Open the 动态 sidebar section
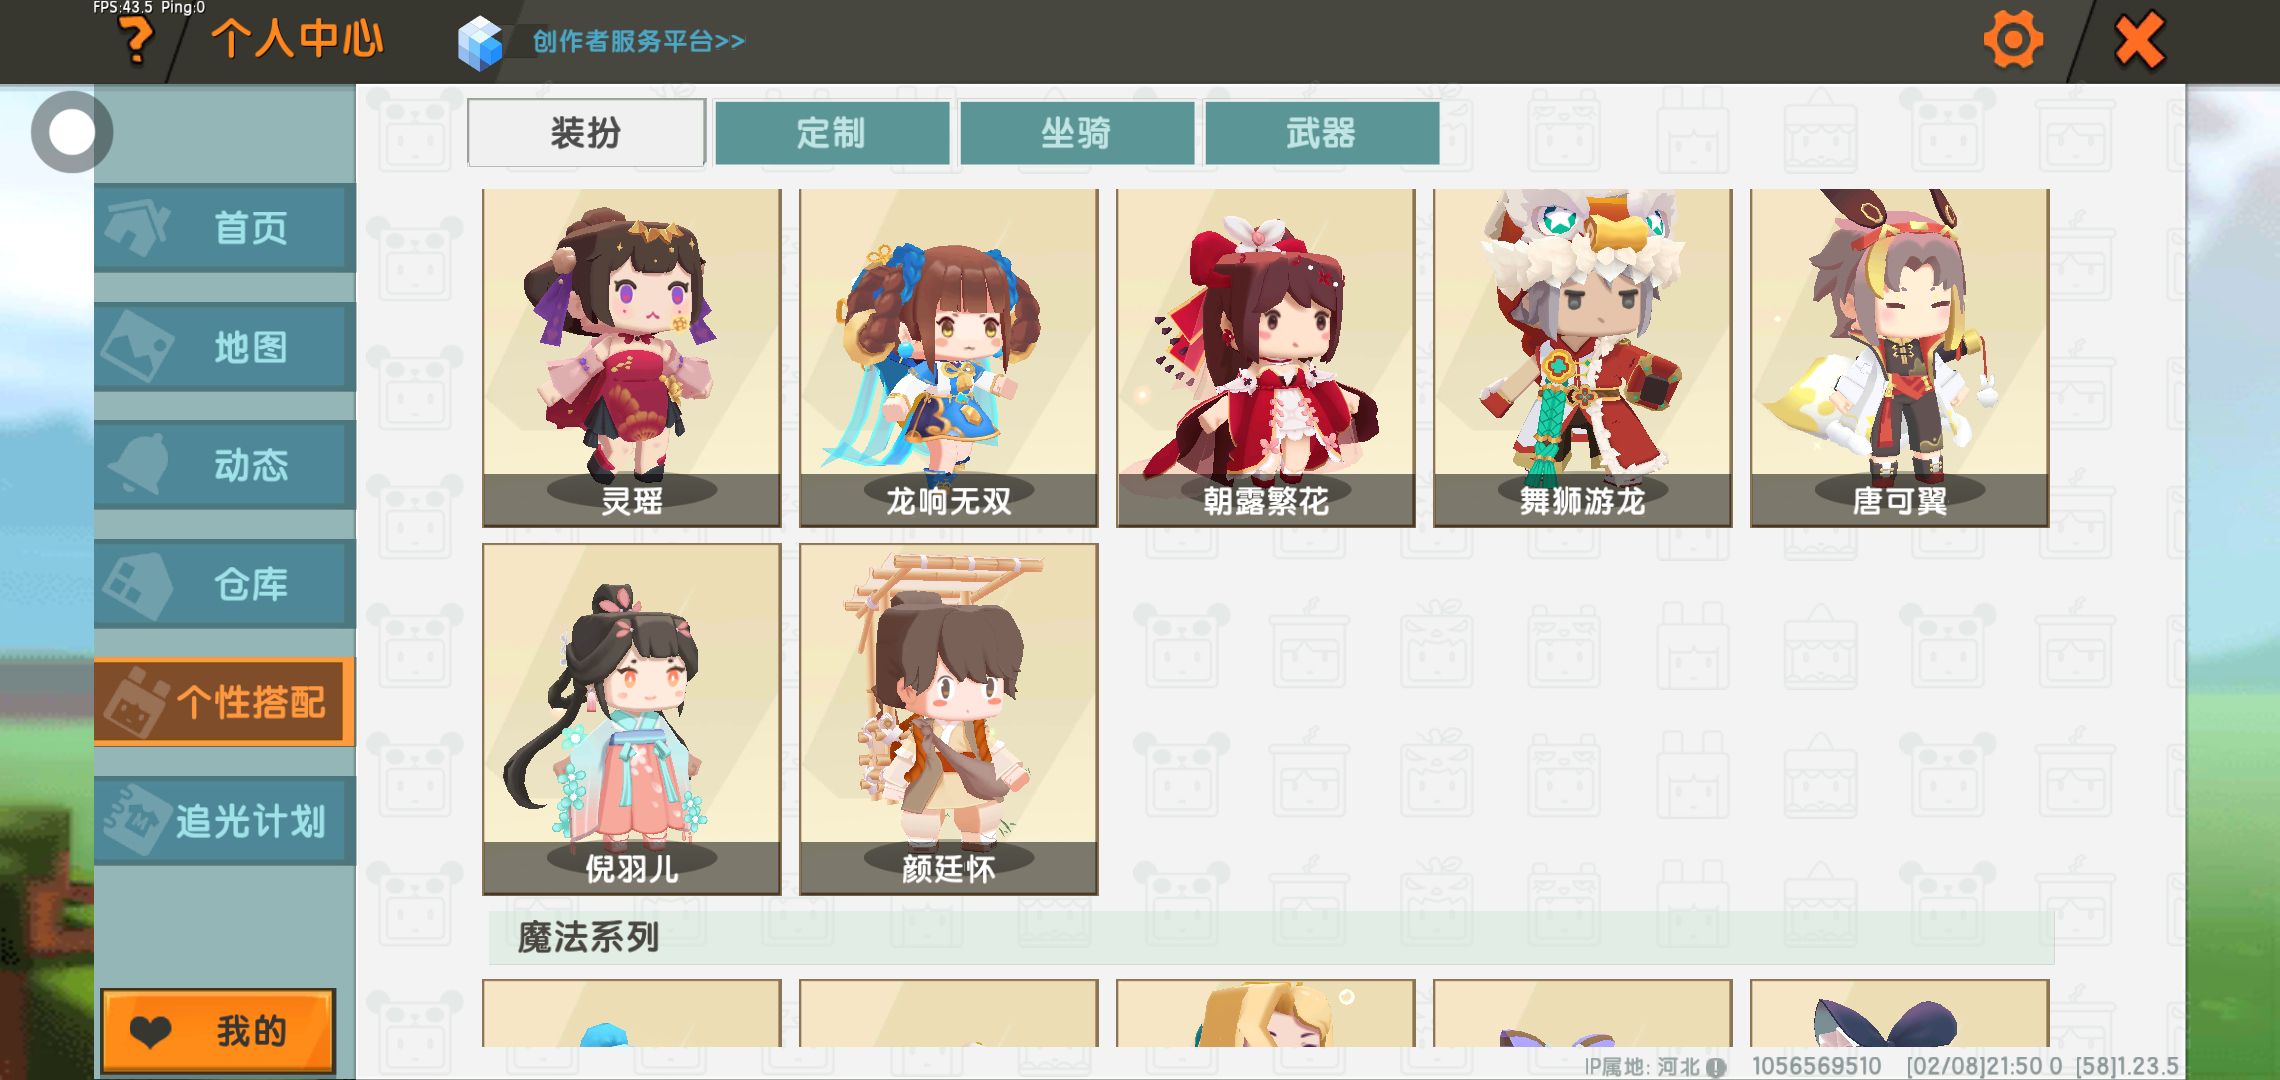The height and width of the screenshot is (1080, 2280). coord(225,464)
